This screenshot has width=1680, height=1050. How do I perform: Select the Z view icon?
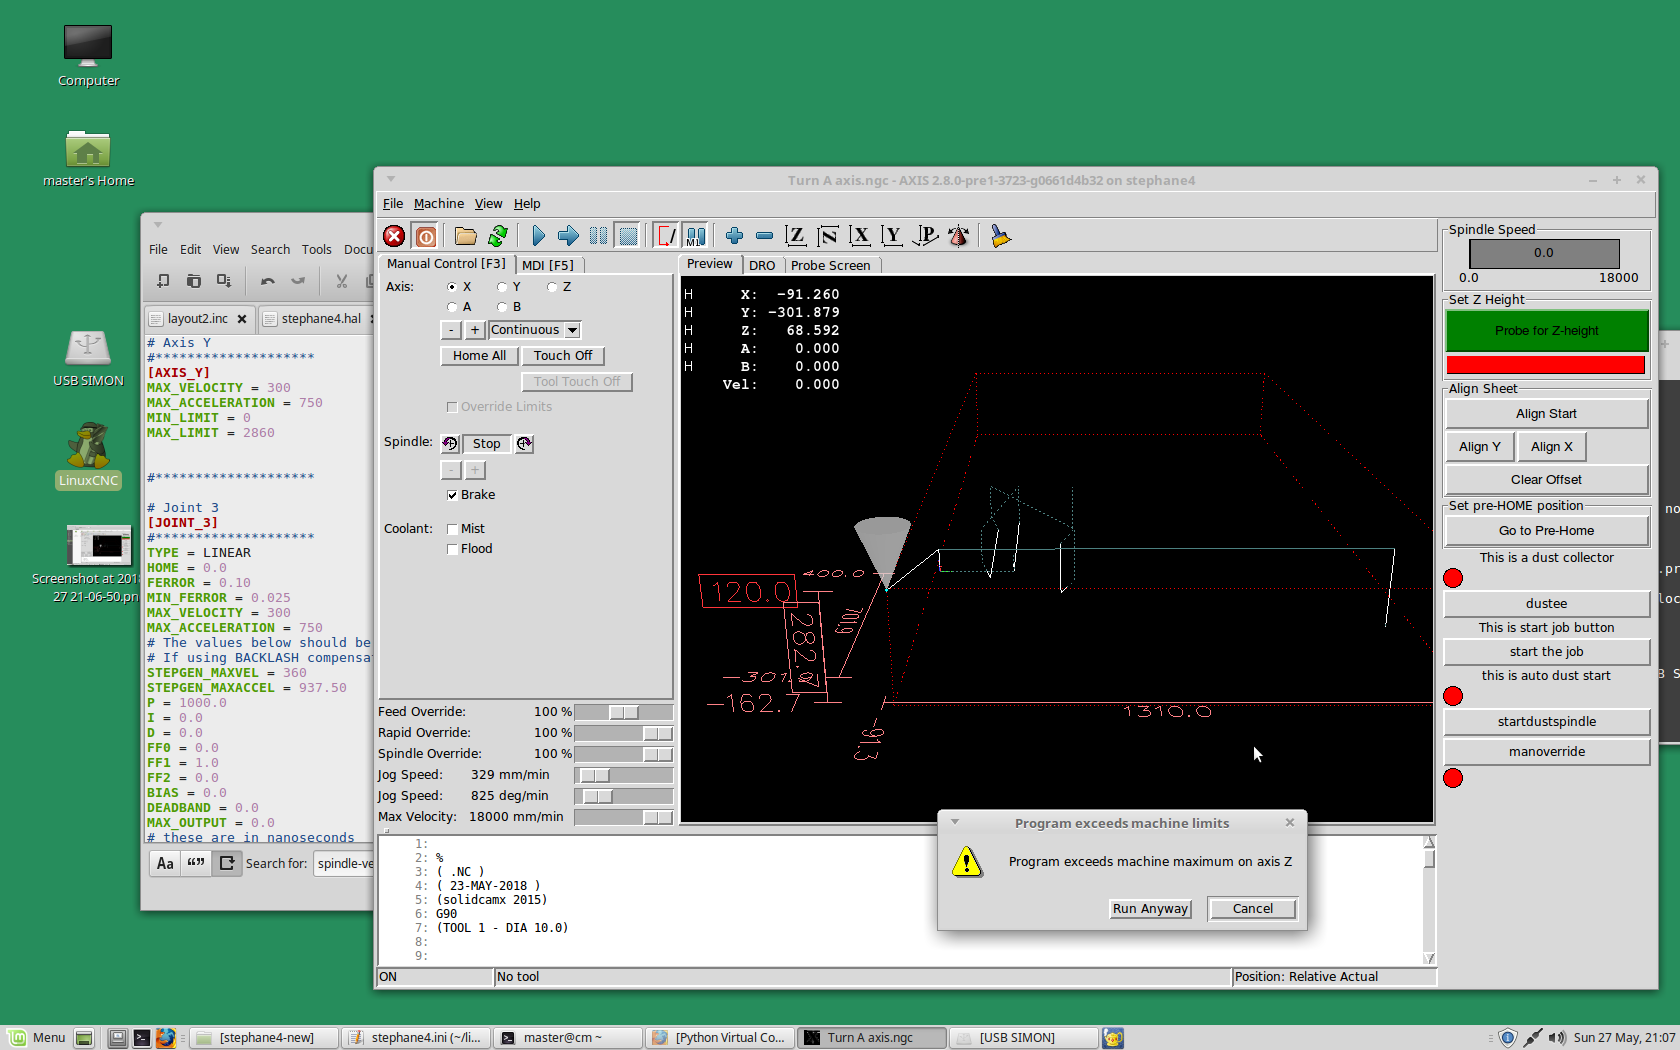[796, 236]
